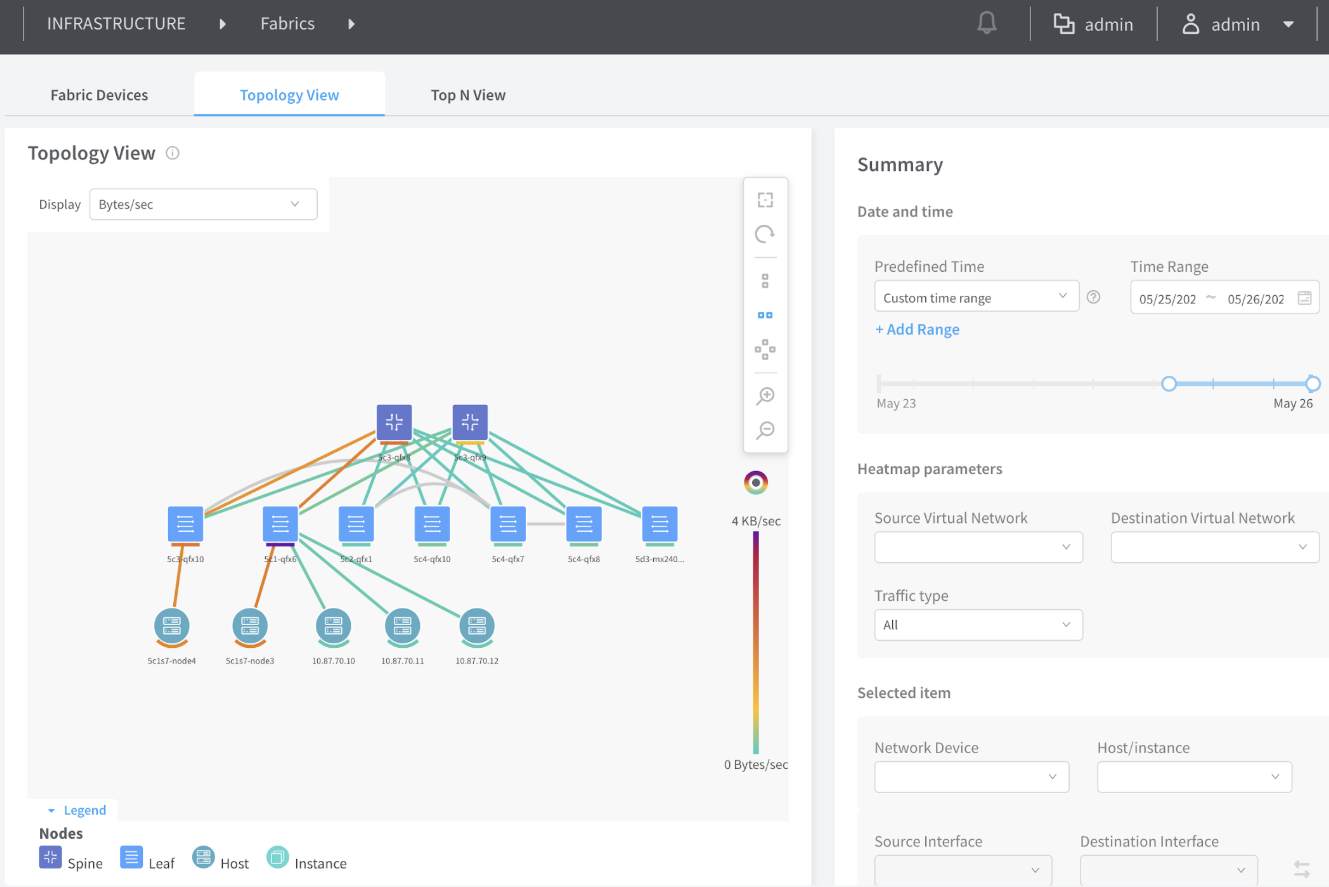
Task: Click the left handle of time slider
Action: (x=1168, y=384)
